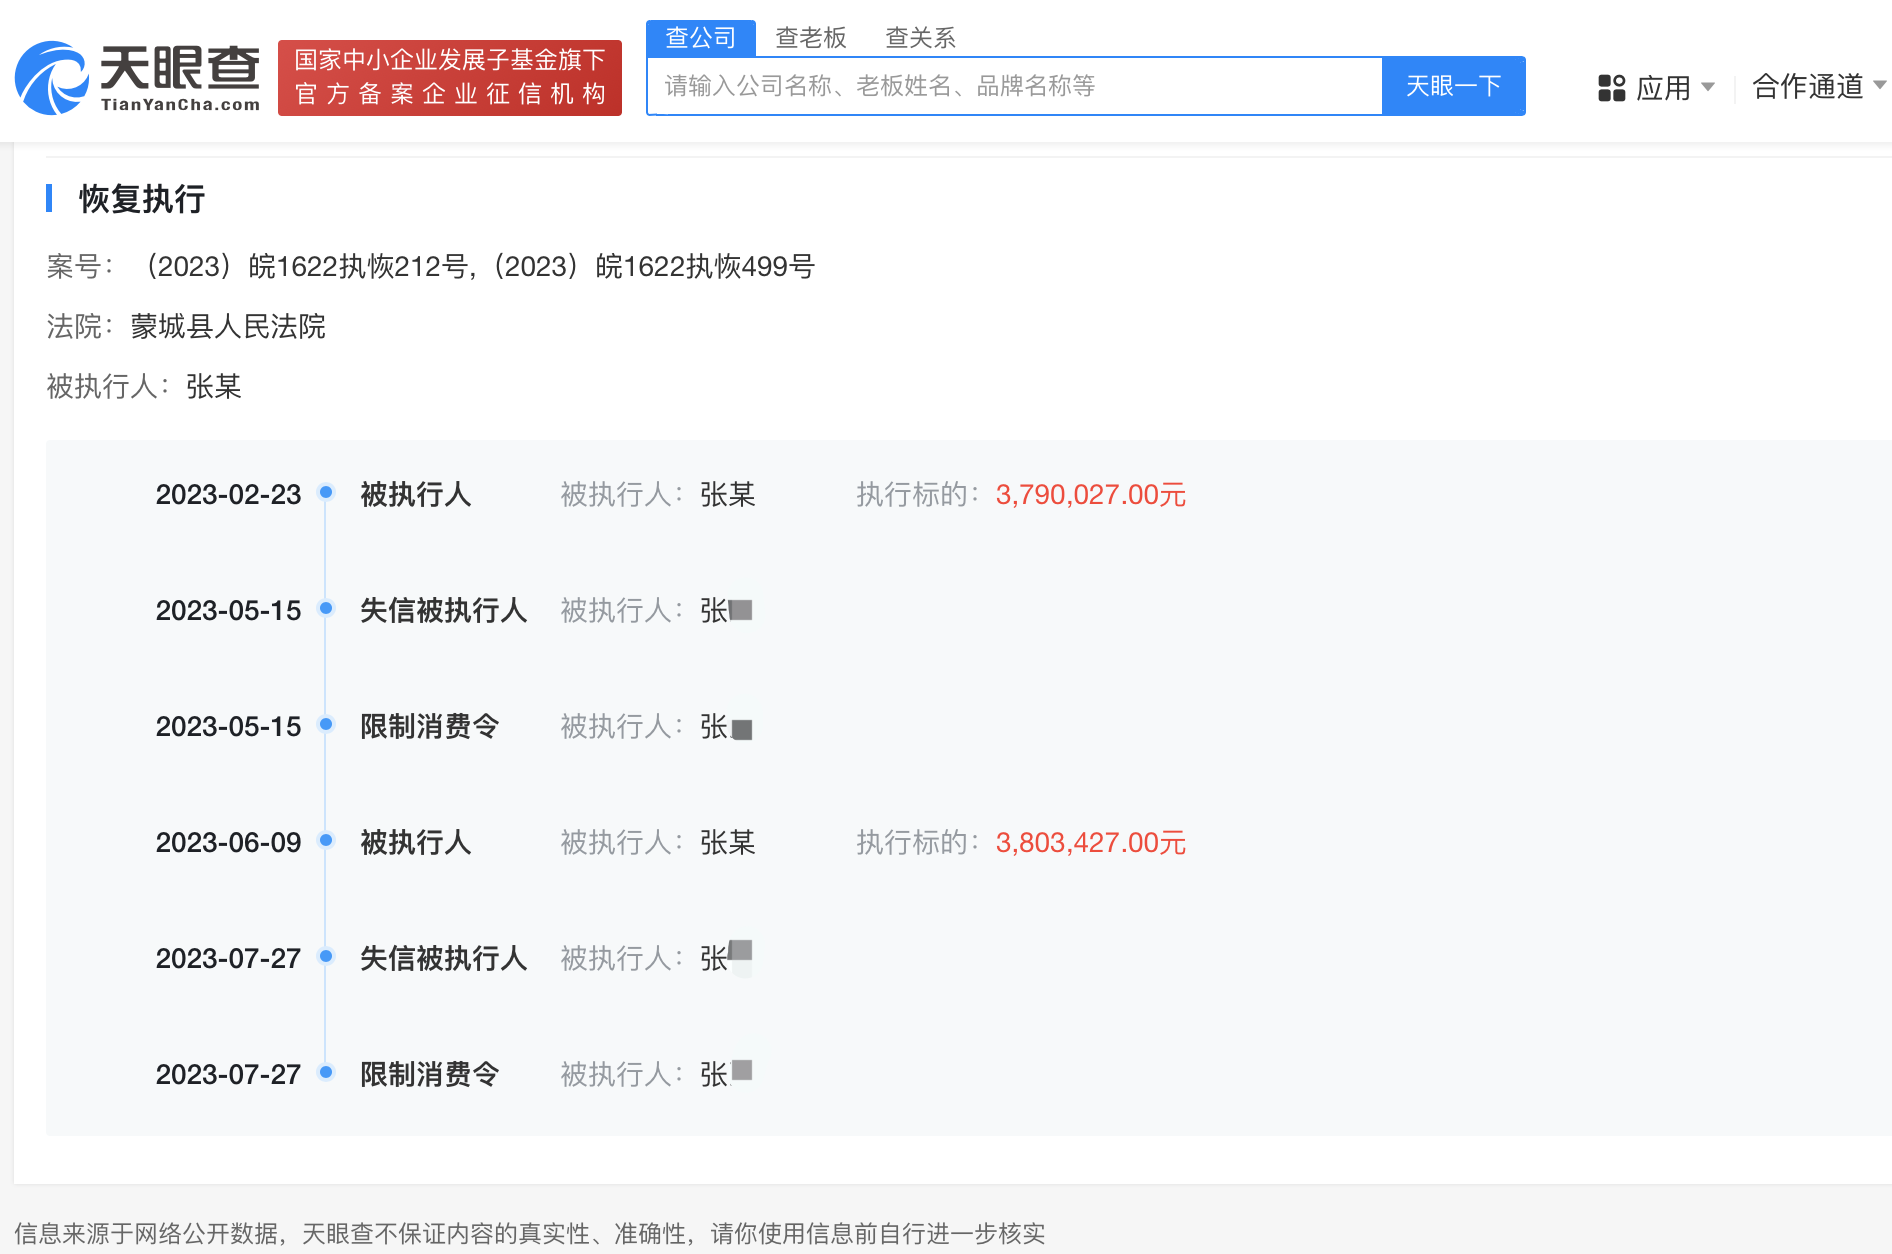The width and height of the screenshot is (1892, 1254).
Task: Open the 应用 dropdown menu
Action: click(1663, 88)
